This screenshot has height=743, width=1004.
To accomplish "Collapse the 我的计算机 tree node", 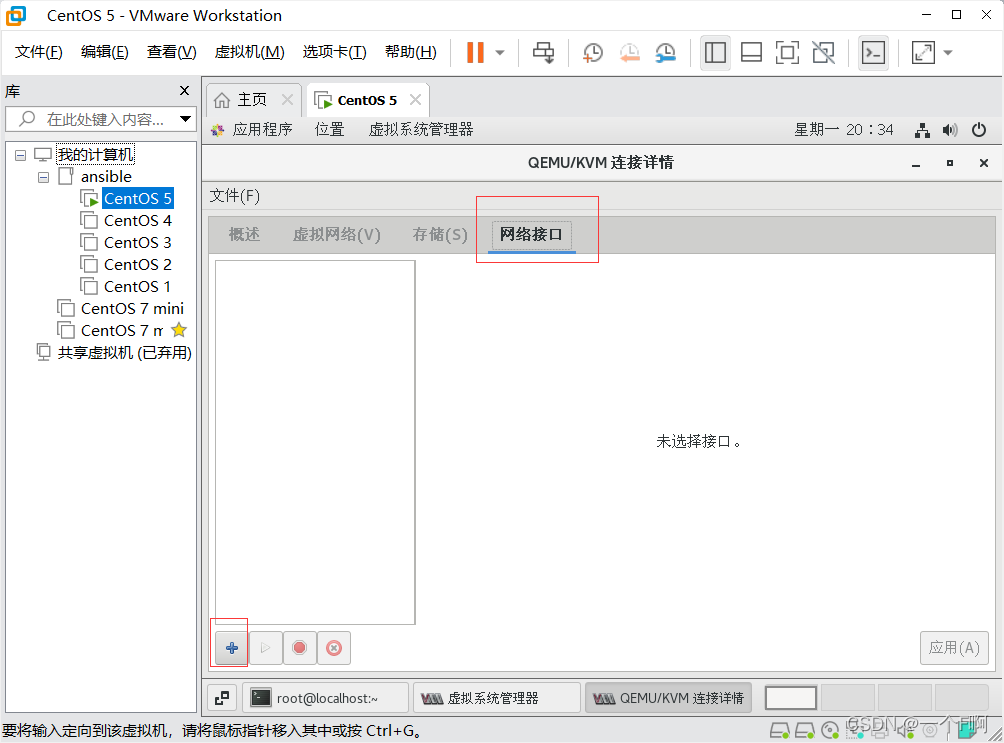I will point(20,155).
